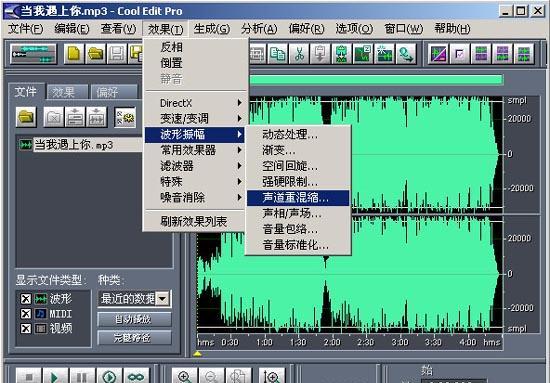The width and height of the screenshot is (550, 383).
Task: Expand the 特殊 submenu
Action: pyautogui.click(x=194, y=182)
